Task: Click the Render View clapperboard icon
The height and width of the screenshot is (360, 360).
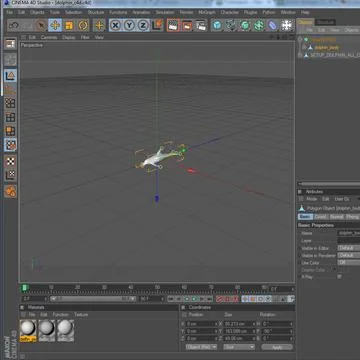Action: (x=173, y=25)
